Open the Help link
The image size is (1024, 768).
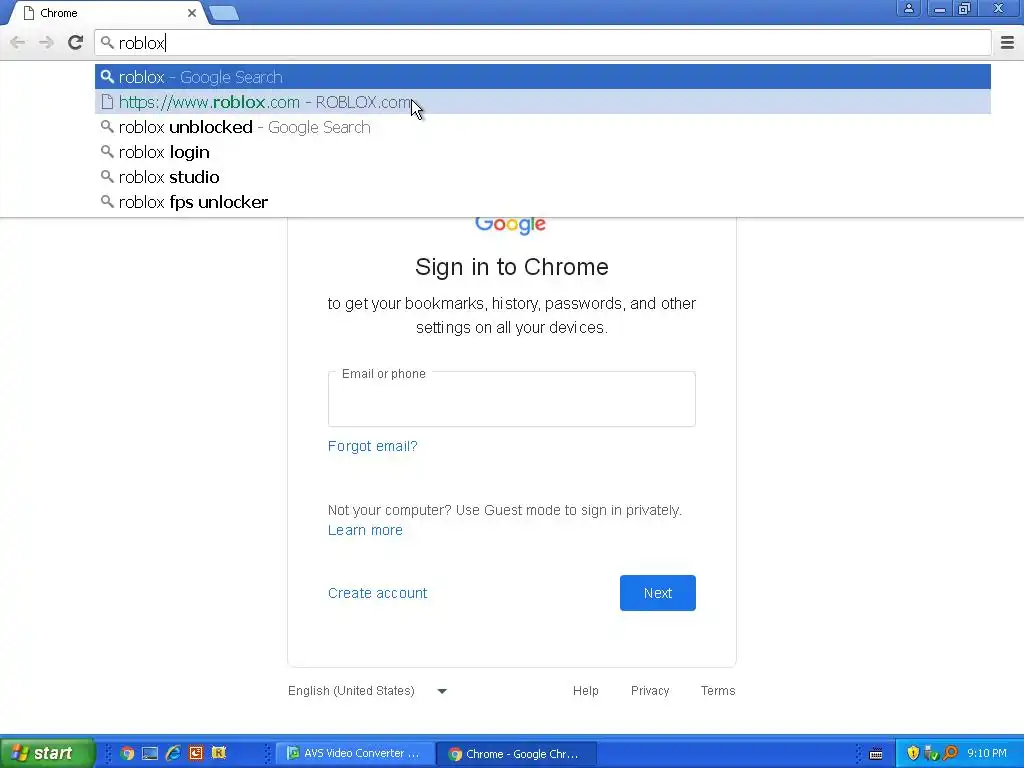click(x=585, y=691)
